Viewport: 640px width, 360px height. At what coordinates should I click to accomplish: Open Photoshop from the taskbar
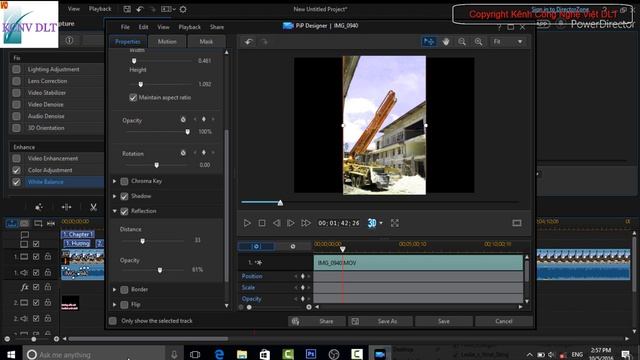click(x=311, y=354)
